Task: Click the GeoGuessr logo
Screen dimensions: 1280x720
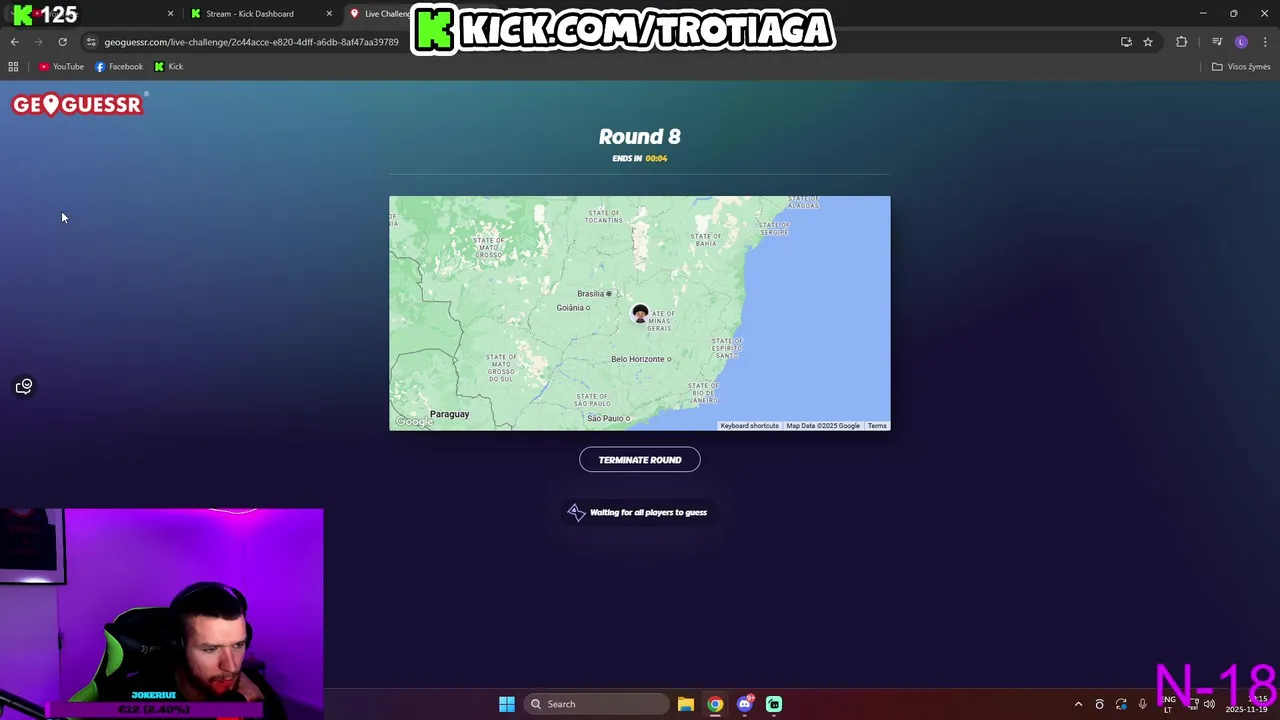Action: pyautogui.click(x=79, y=104)
